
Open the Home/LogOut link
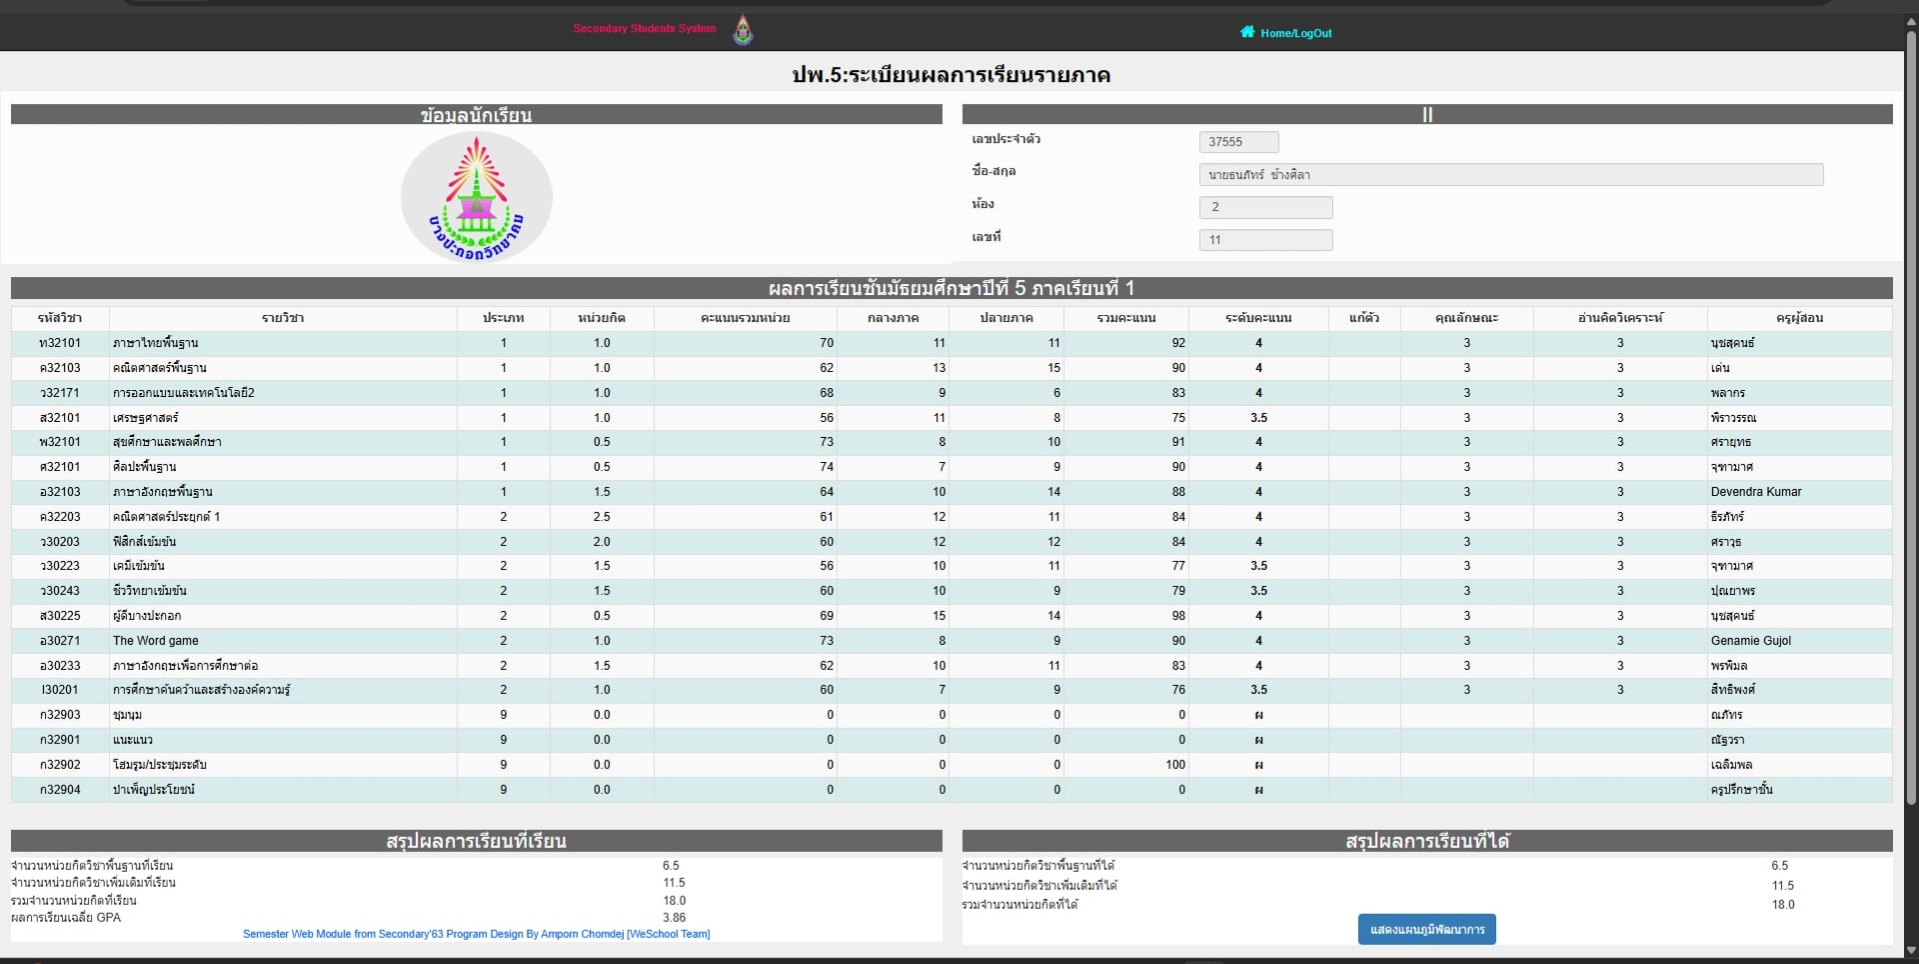1295,33
